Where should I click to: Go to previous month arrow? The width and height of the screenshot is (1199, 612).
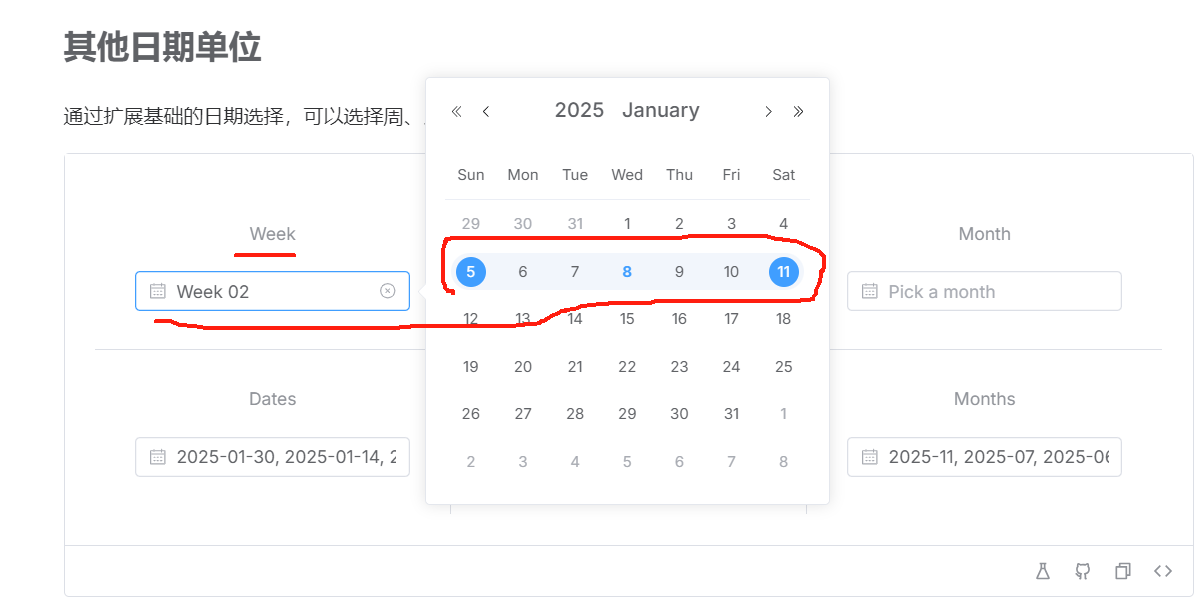(486, 112)
